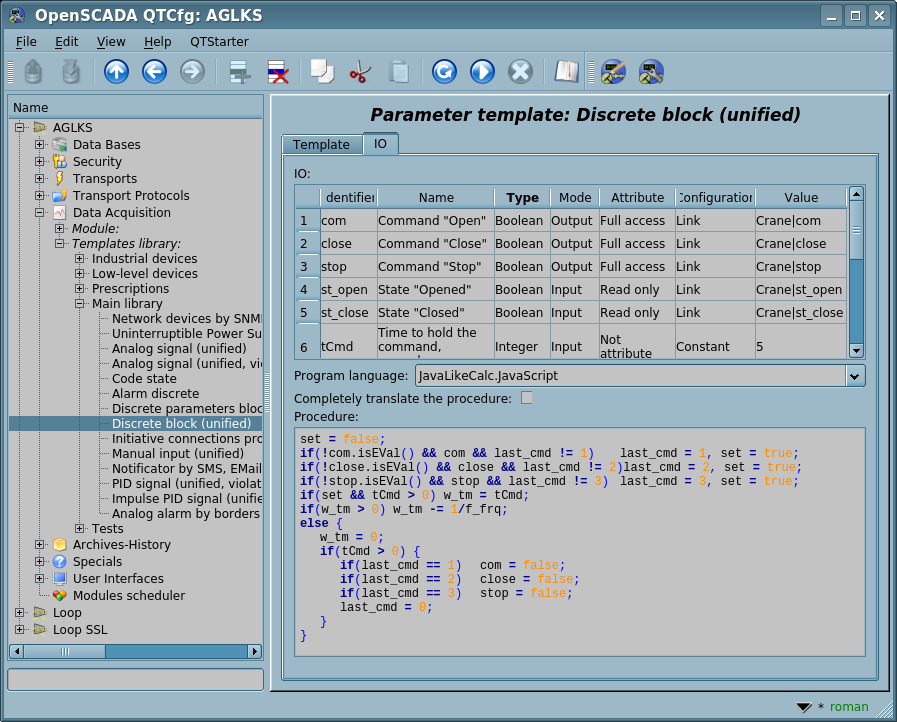Image resolution: width=897 pixels, height=722 pixels.
Task: Click the 'roman' user in status bar
Action: [x=849, y=707]
